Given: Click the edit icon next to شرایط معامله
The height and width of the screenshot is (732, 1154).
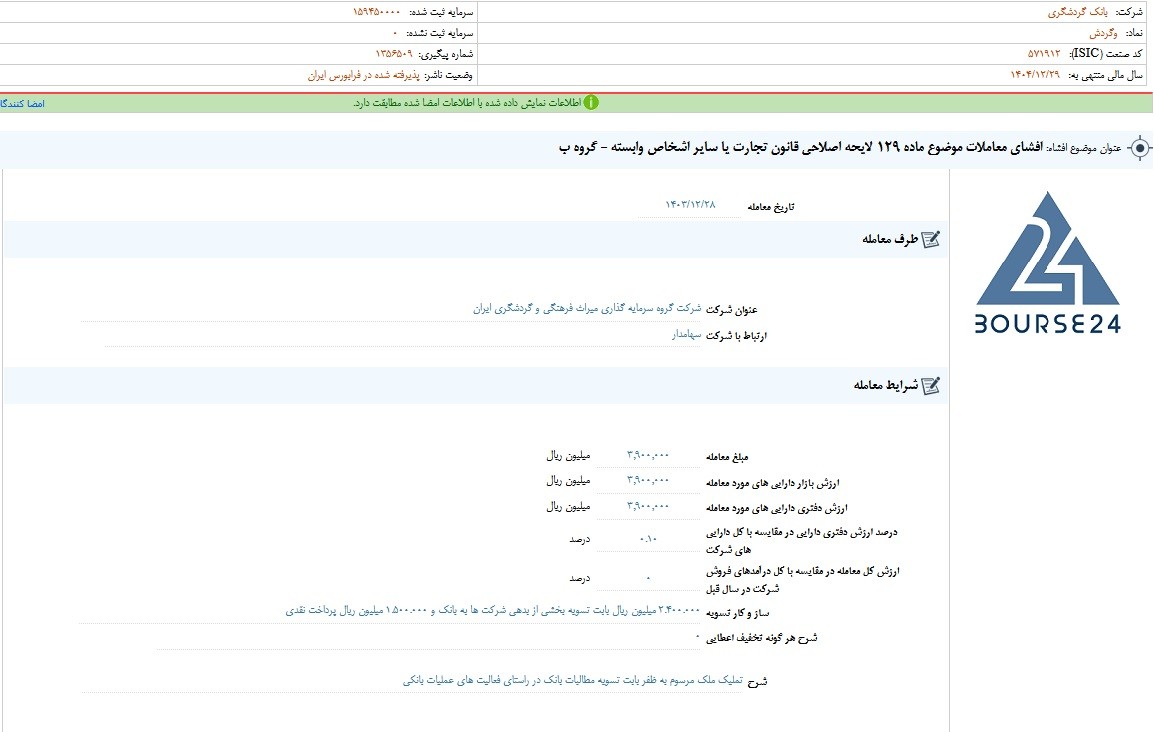Looking at the screenshot, I should pyautogui.click(x=931, y=385).
